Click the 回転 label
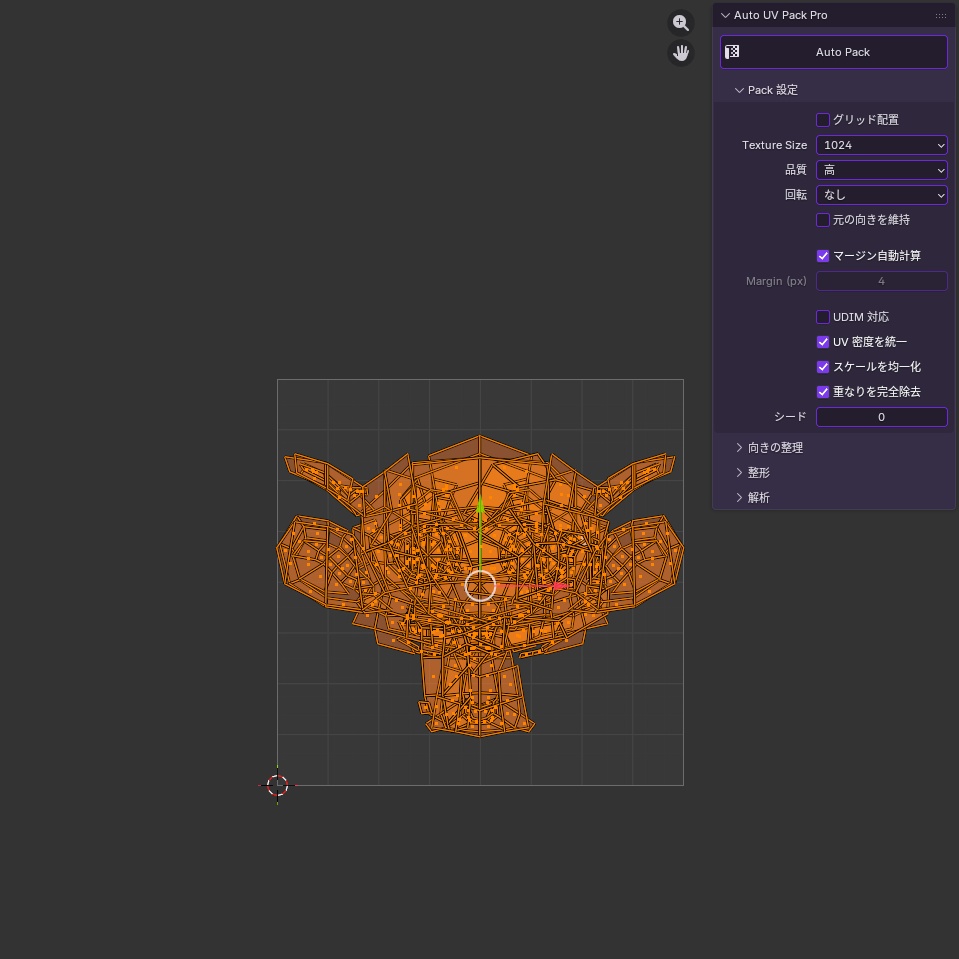 tap(796, 195)
